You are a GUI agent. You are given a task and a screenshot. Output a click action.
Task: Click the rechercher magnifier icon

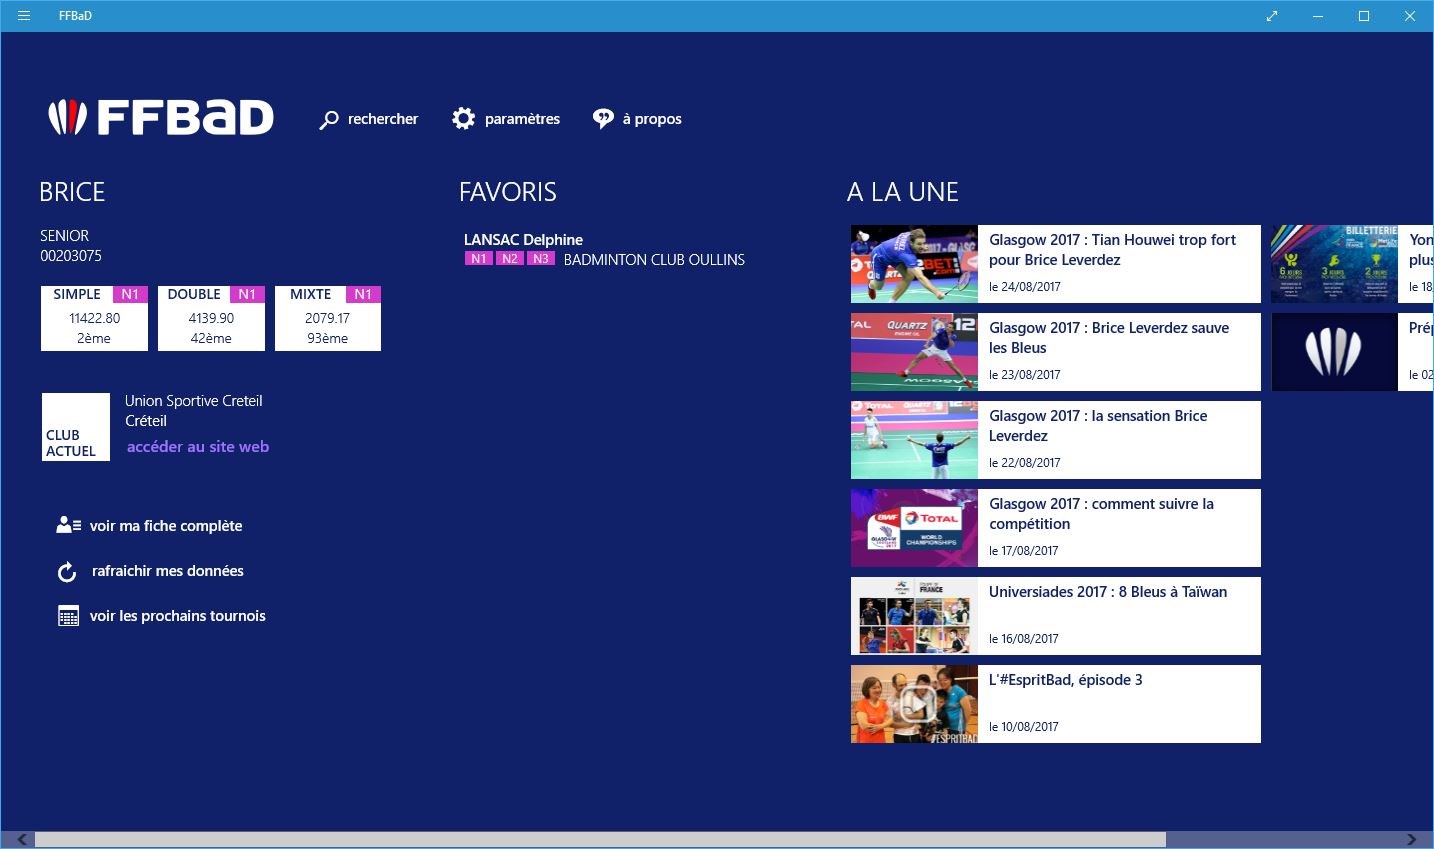329,120
